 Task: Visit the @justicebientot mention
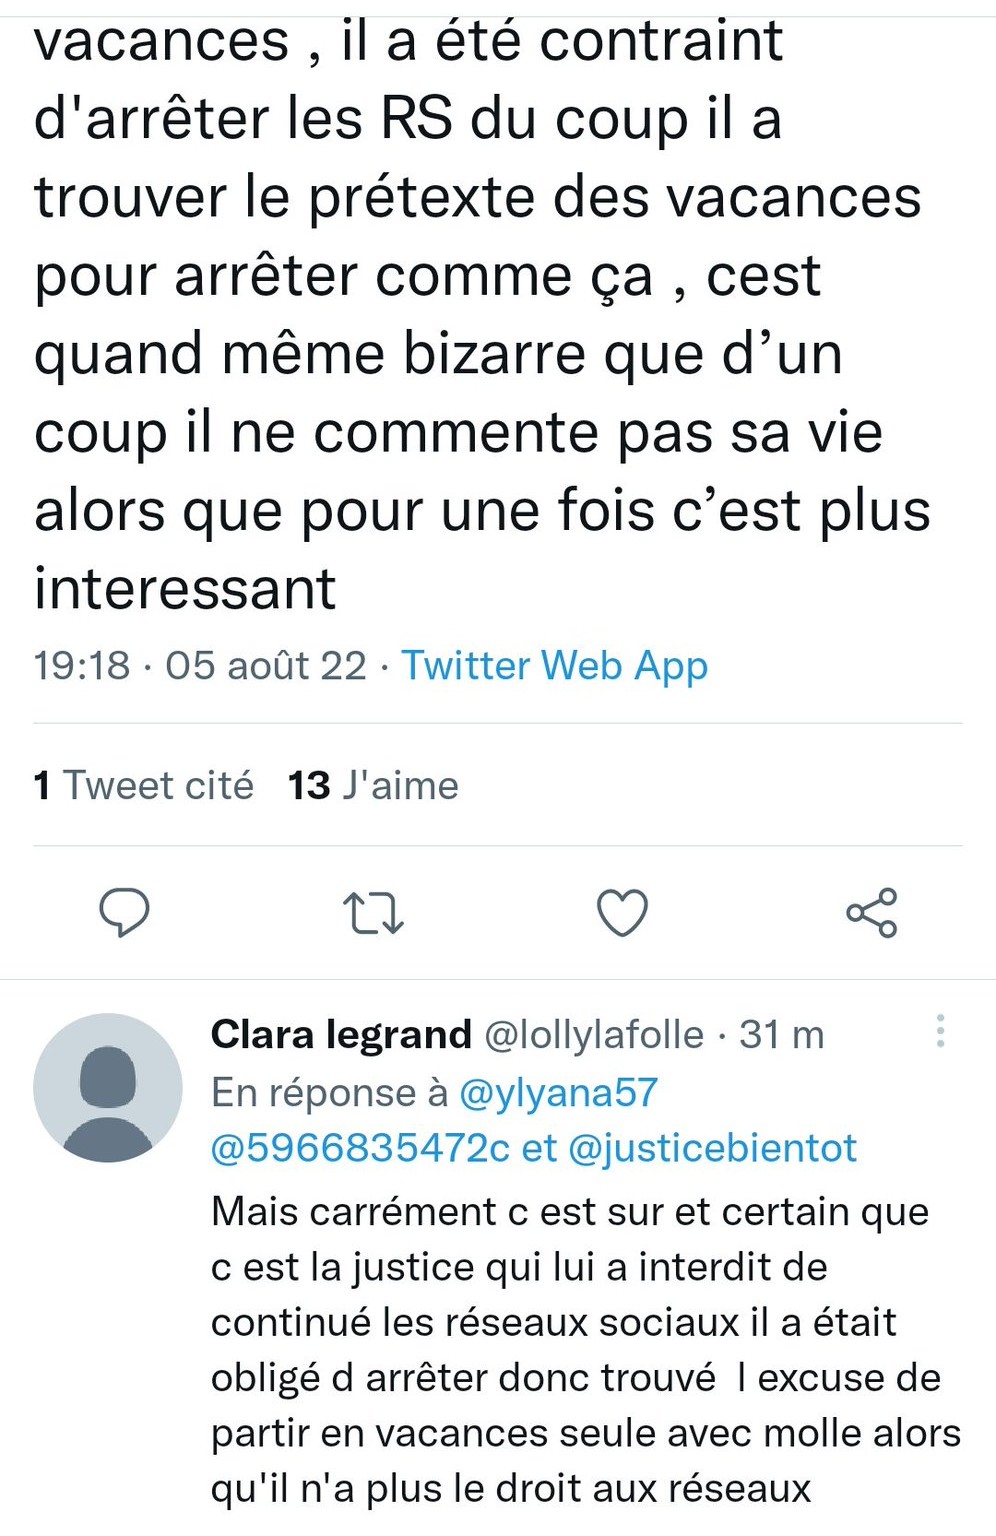tap(712, 1149)
